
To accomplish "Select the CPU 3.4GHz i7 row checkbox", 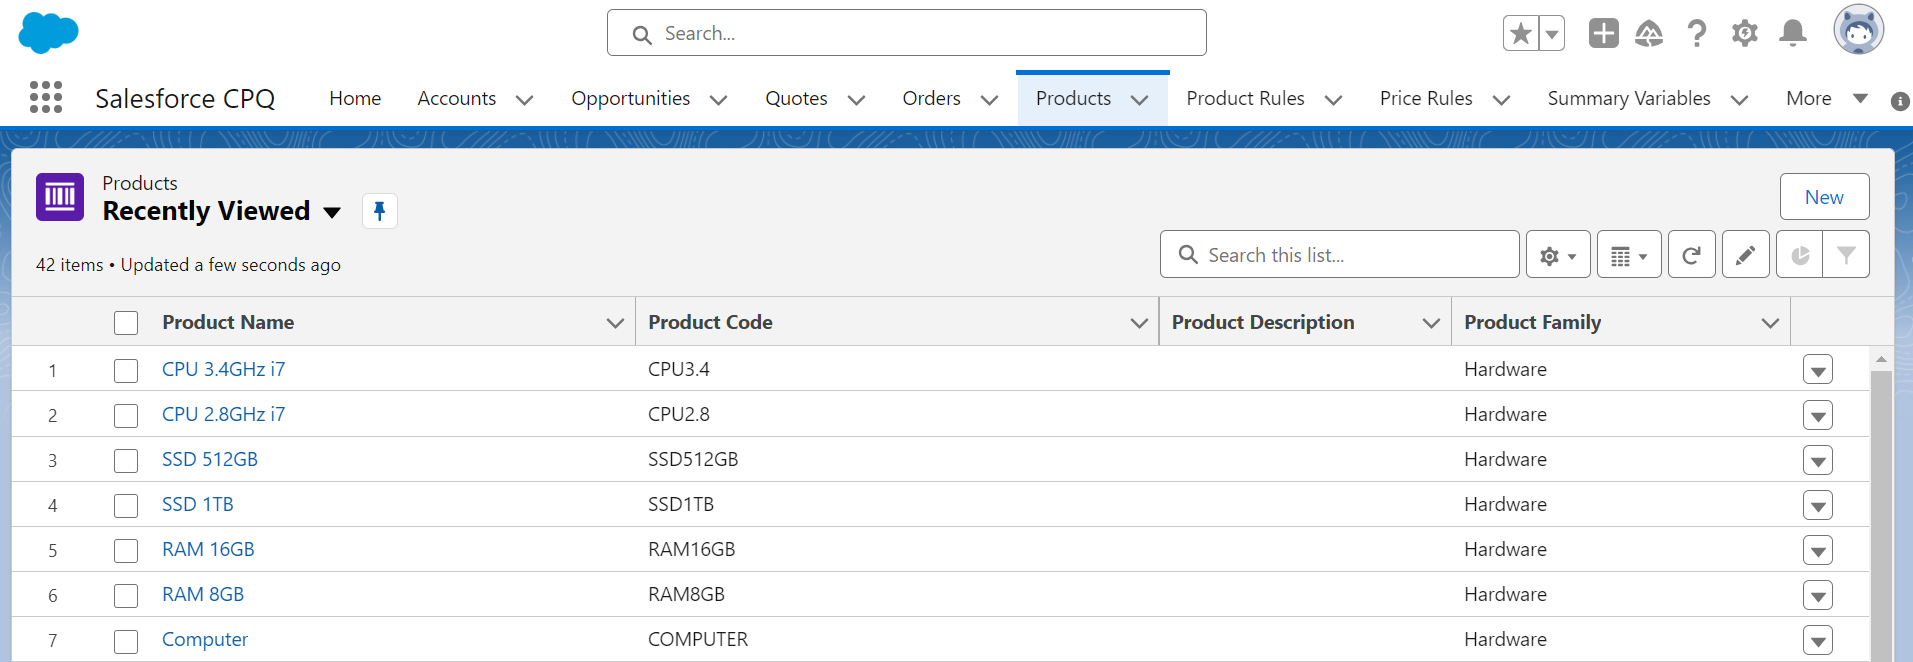I will [126, 371].
